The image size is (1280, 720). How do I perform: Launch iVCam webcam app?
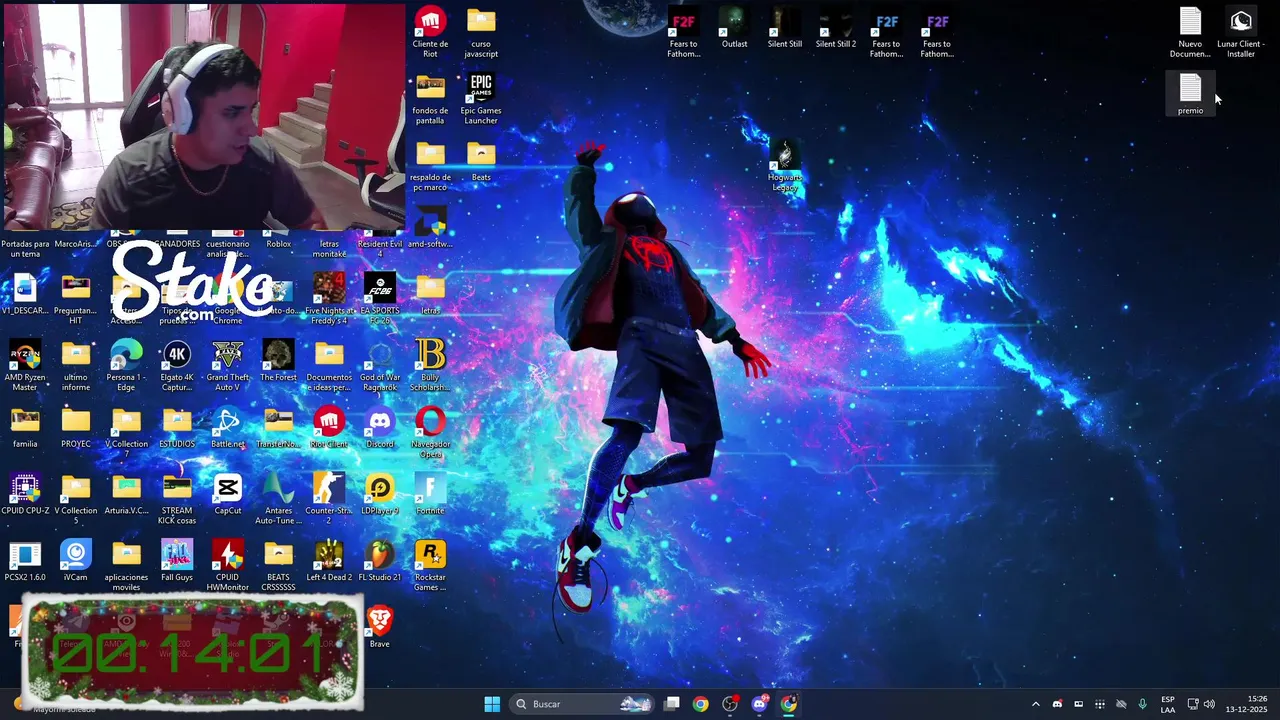pyautogui.click(x=76, y=562)
